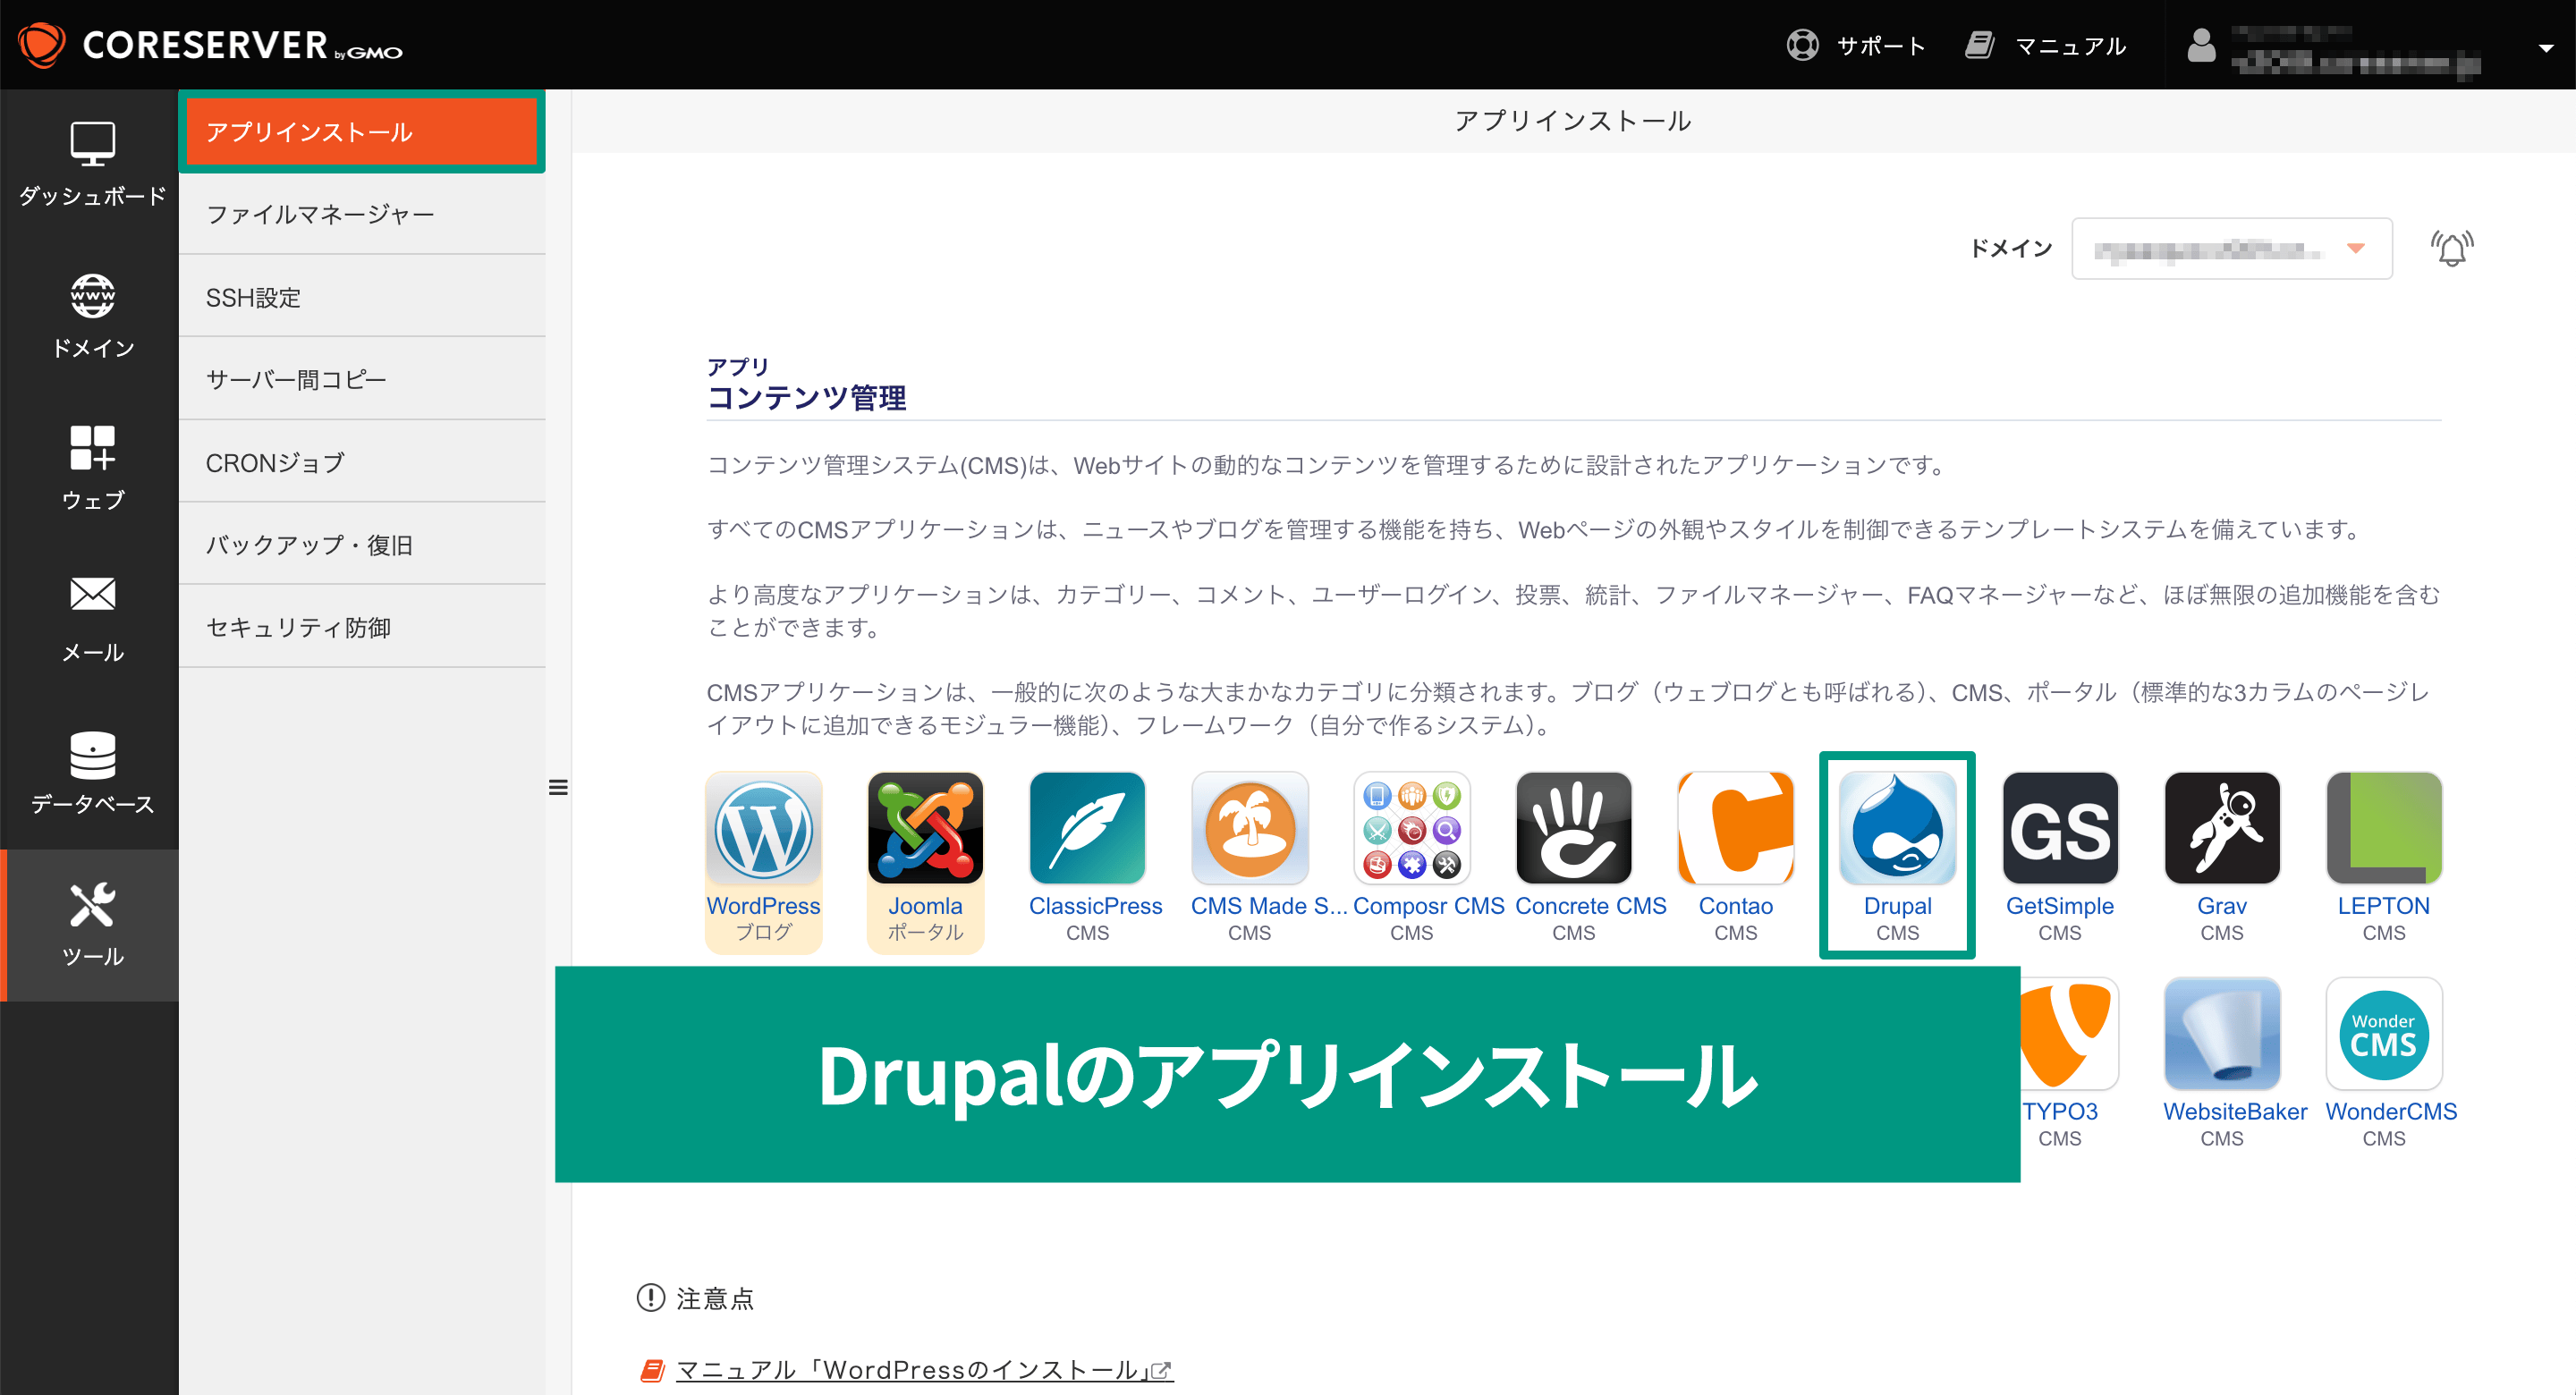
Task: Click the user account avatar icon
Action: [2201, 45]
